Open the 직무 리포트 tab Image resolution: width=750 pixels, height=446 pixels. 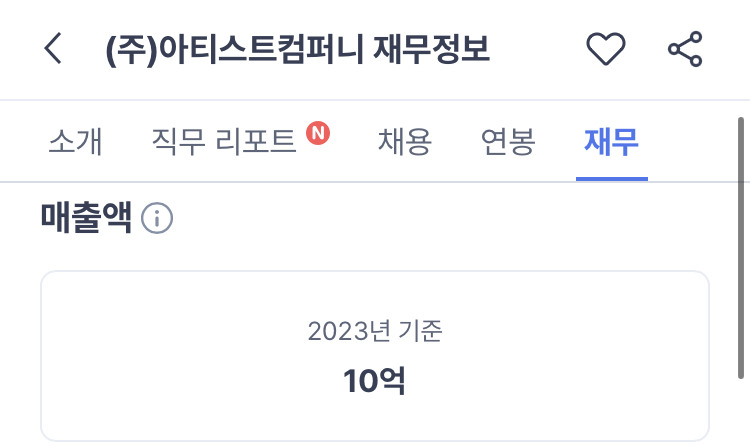pos(224,143)
